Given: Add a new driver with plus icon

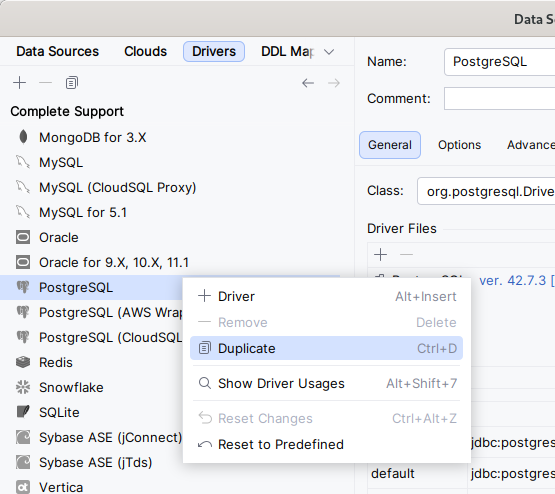Looking at the screenshot, I should pyautogui.click(x=19, y=83).
